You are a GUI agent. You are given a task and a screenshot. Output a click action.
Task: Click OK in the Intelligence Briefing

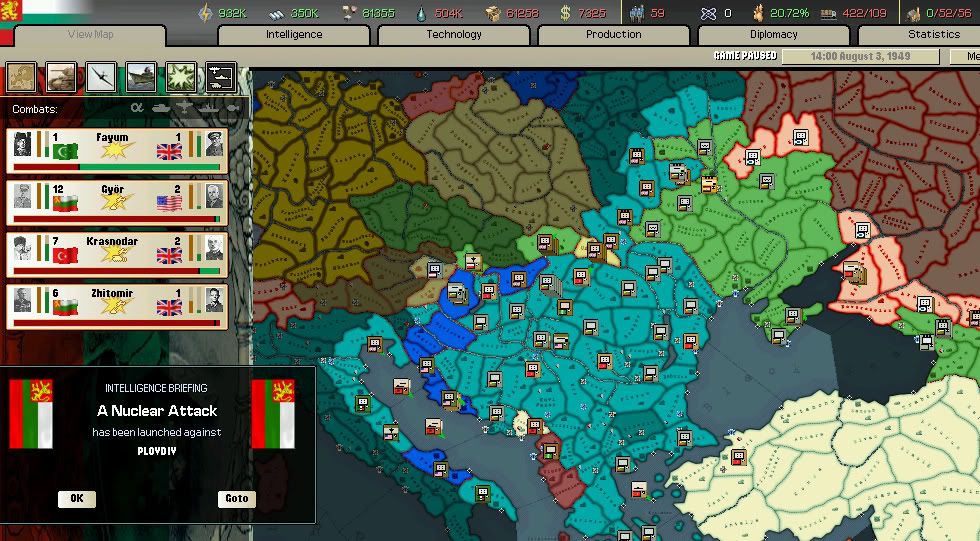pos(77,499)
